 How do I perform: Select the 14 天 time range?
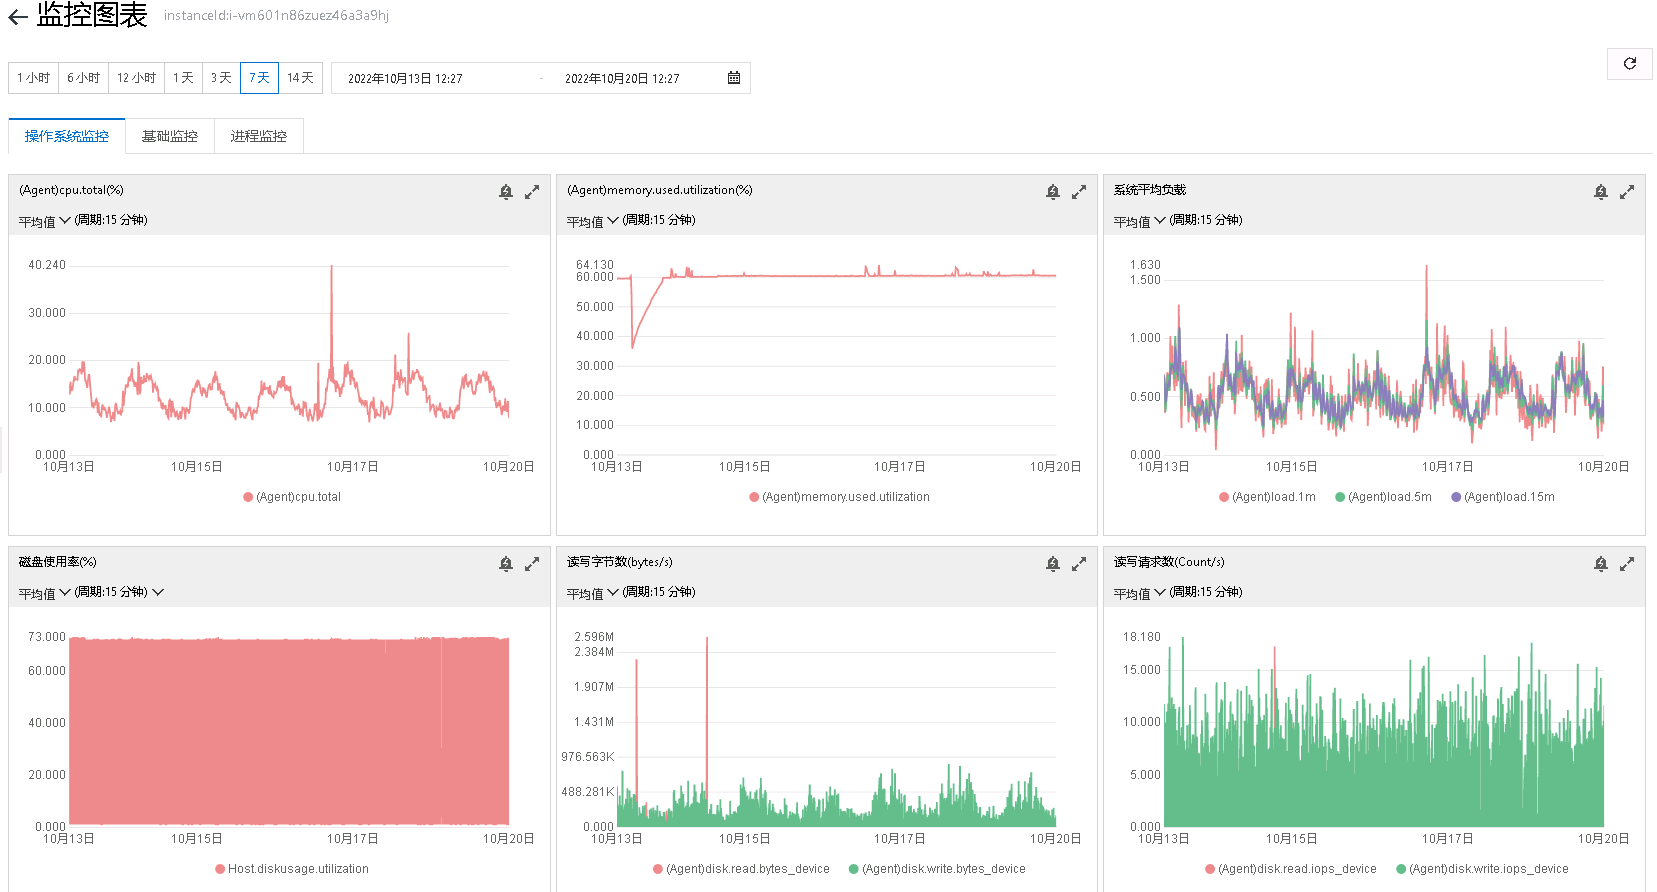click(x=300, y=78)
